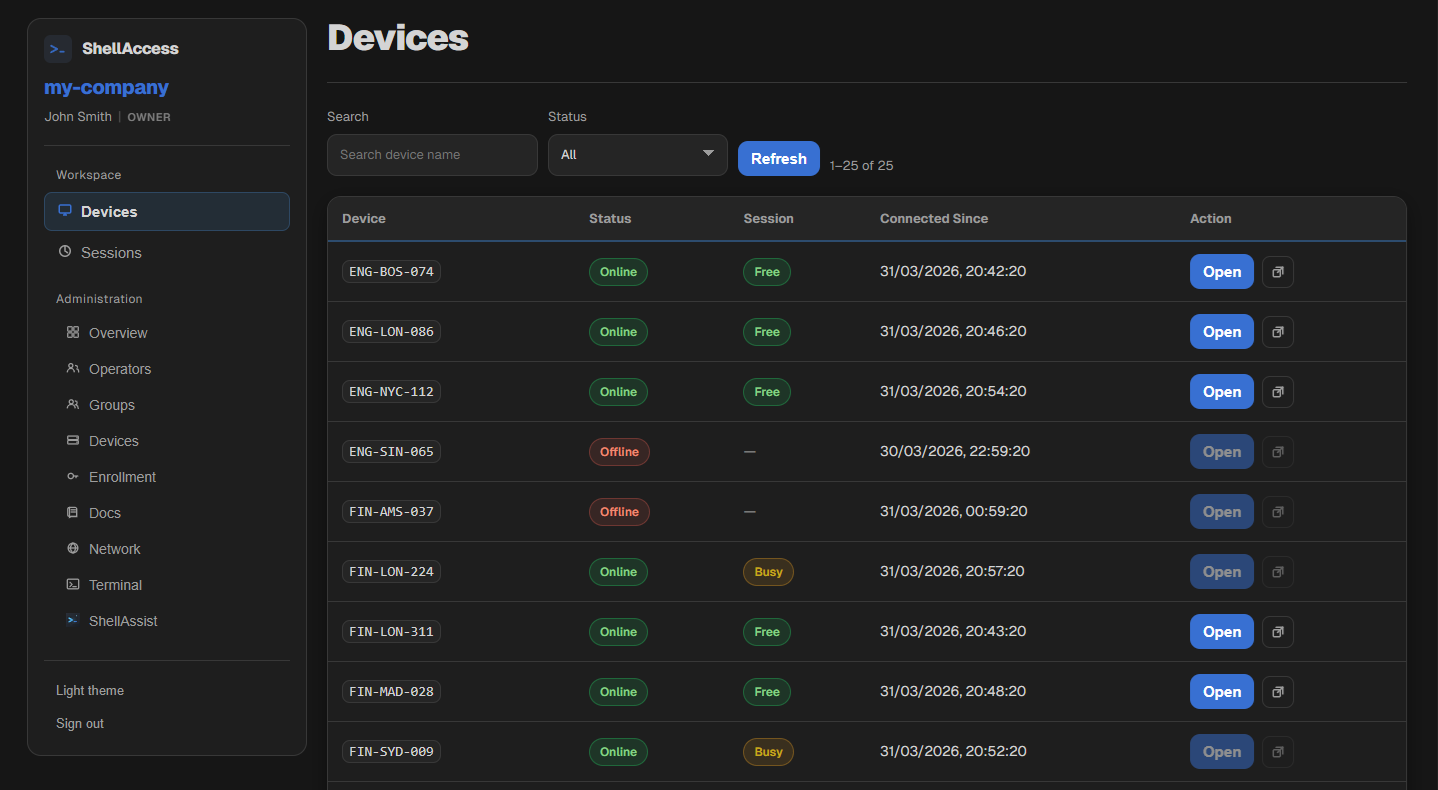
Task: Click the Status column header
Action: click(x=610, y=218)
